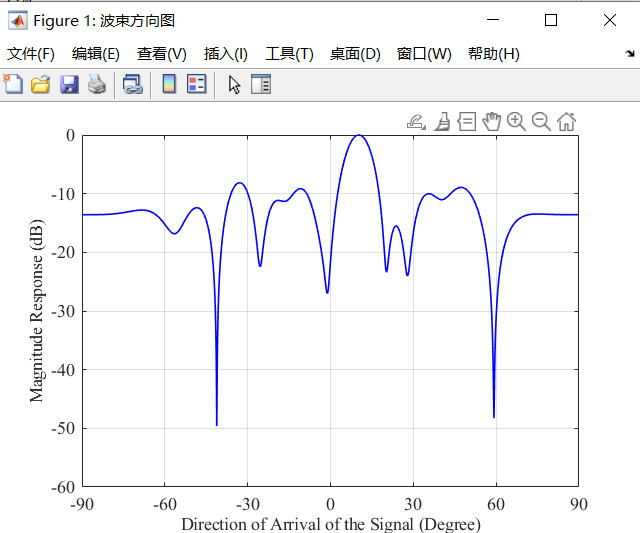640x533 pixels.
Task: Insert a legend using the toolbar icon
Action: [x=197, y=84]
